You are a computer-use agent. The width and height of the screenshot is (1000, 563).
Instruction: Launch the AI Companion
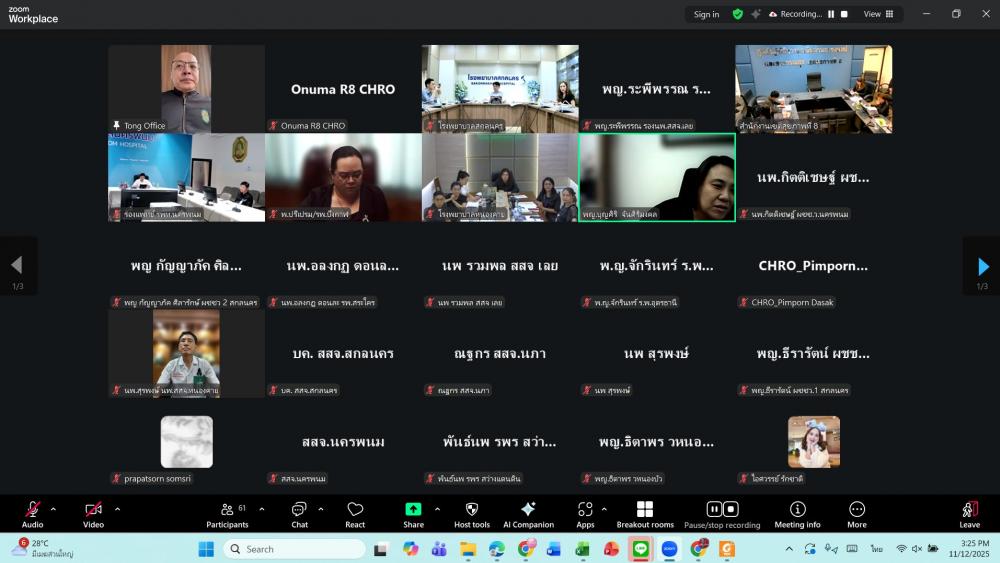[x=528, y=512]
